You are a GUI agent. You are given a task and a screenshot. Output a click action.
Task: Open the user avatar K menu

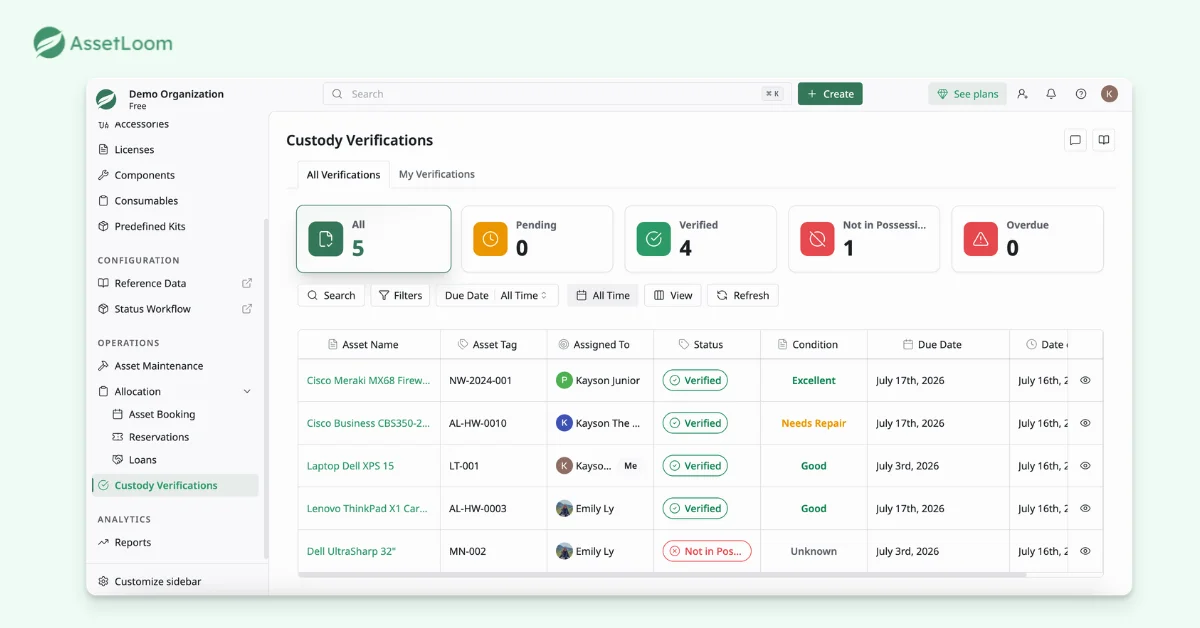point(1110,94)
